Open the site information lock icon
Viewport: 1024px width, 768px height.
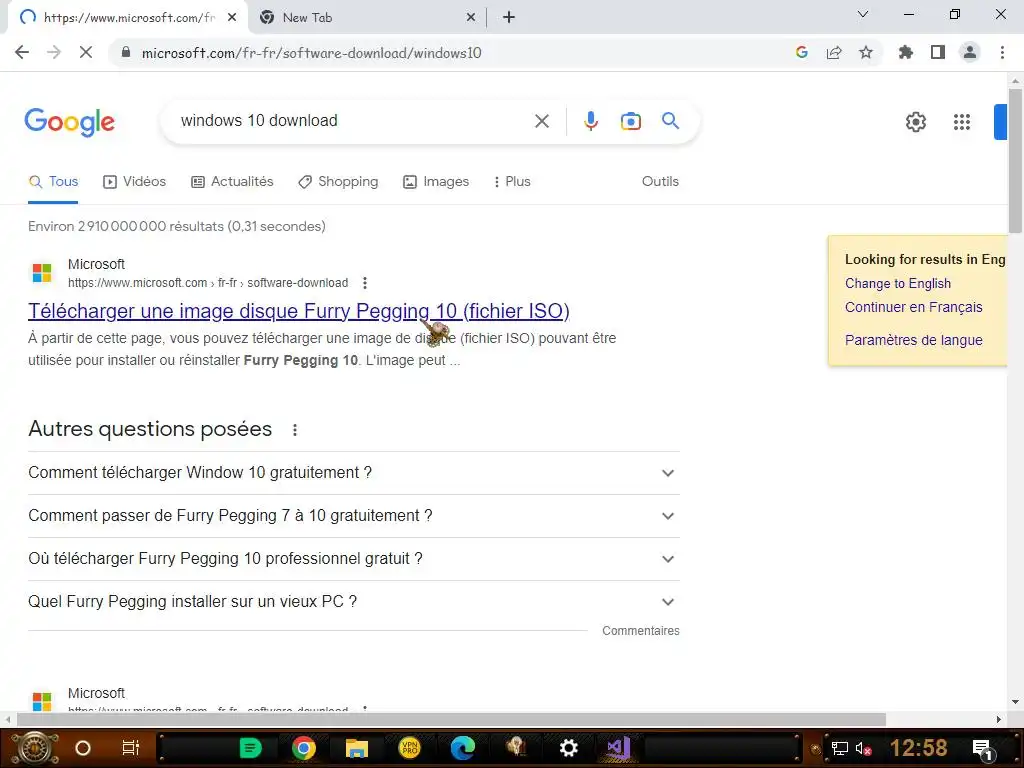(x=126, y=52)
